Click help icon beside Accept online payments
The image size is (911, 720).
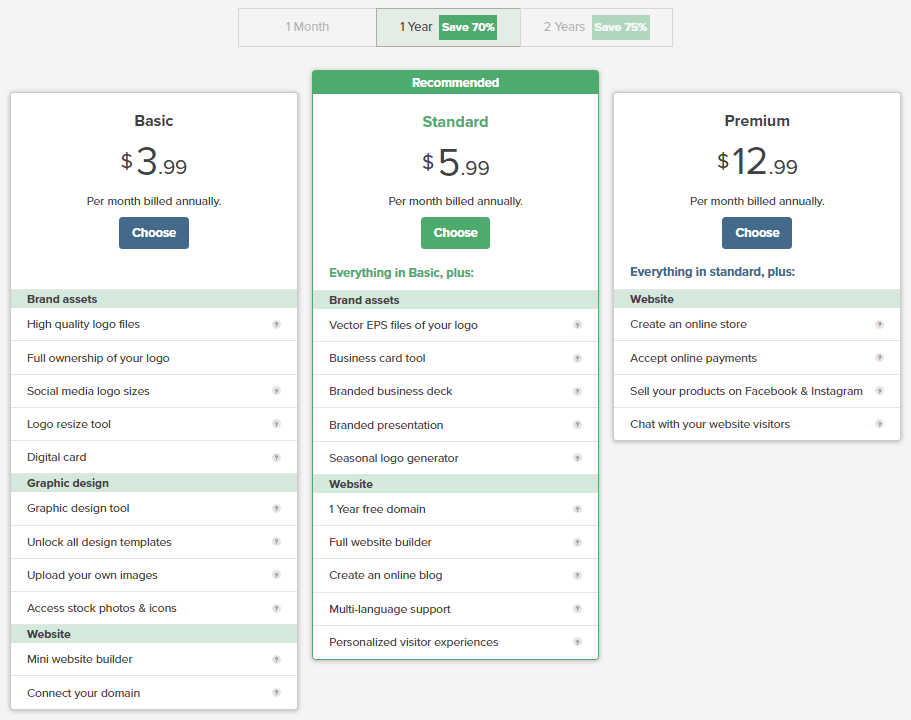(x=879, y=358)
